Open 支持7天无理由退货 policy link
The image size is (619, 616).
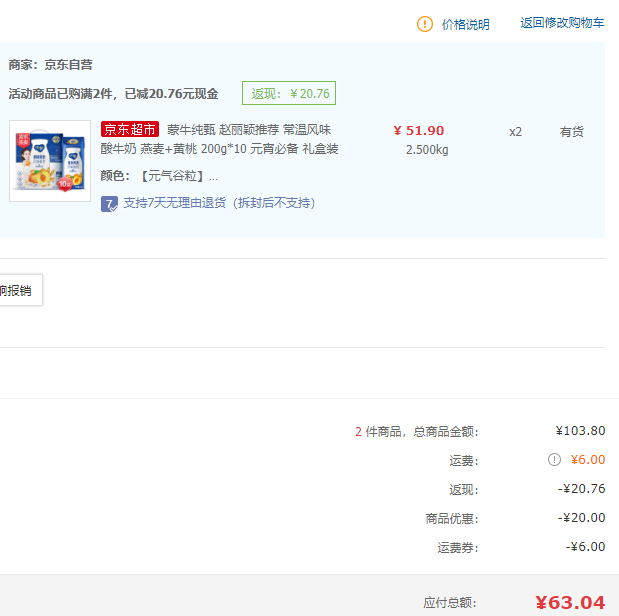click(219, 203)
